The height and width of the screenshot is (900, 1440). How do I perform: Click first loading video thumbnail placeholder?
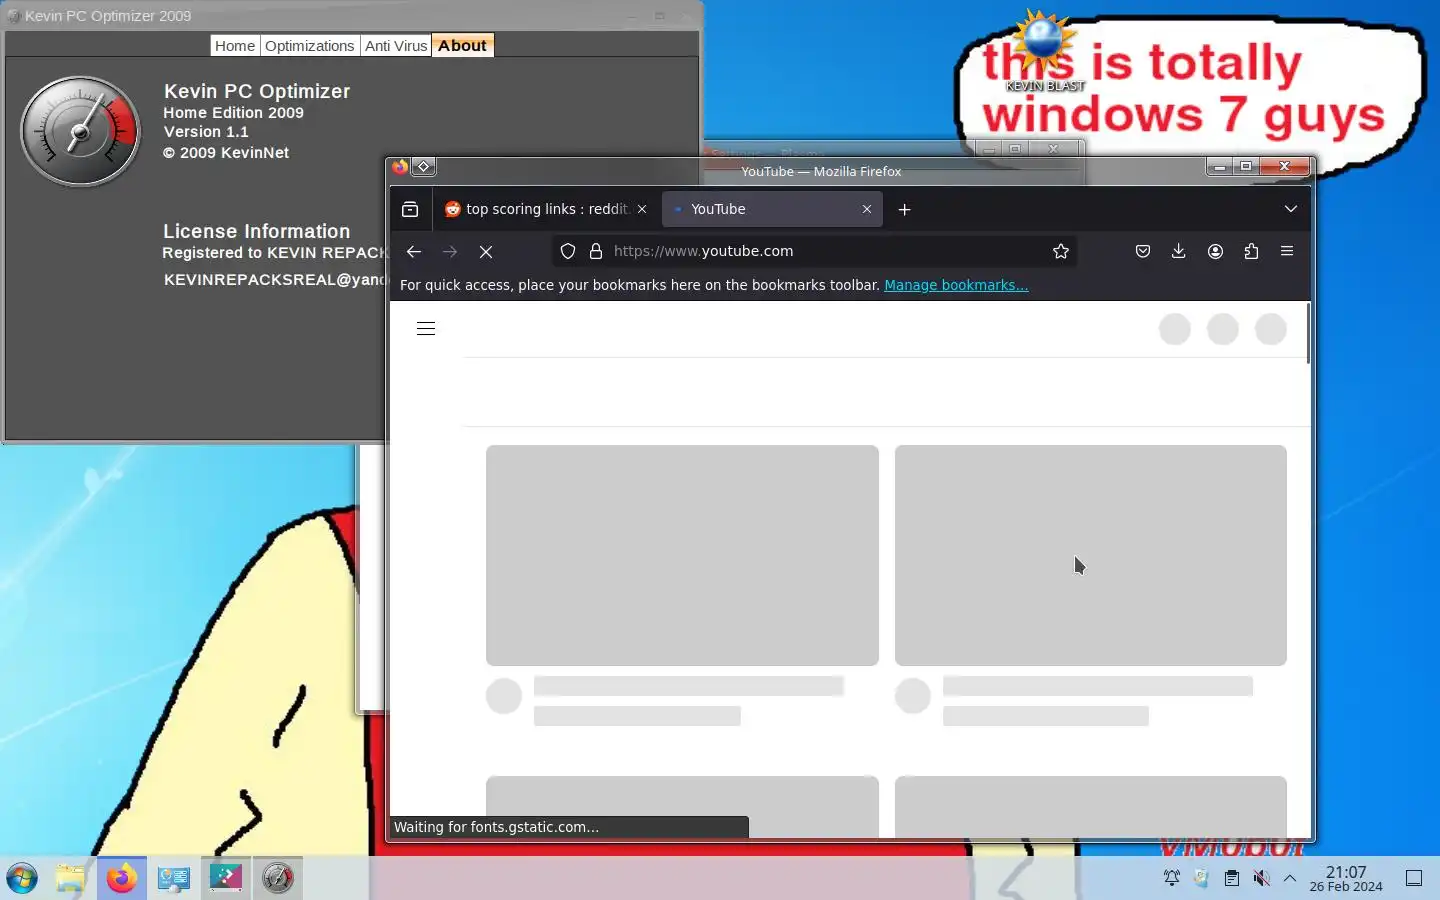click(682, 555)
